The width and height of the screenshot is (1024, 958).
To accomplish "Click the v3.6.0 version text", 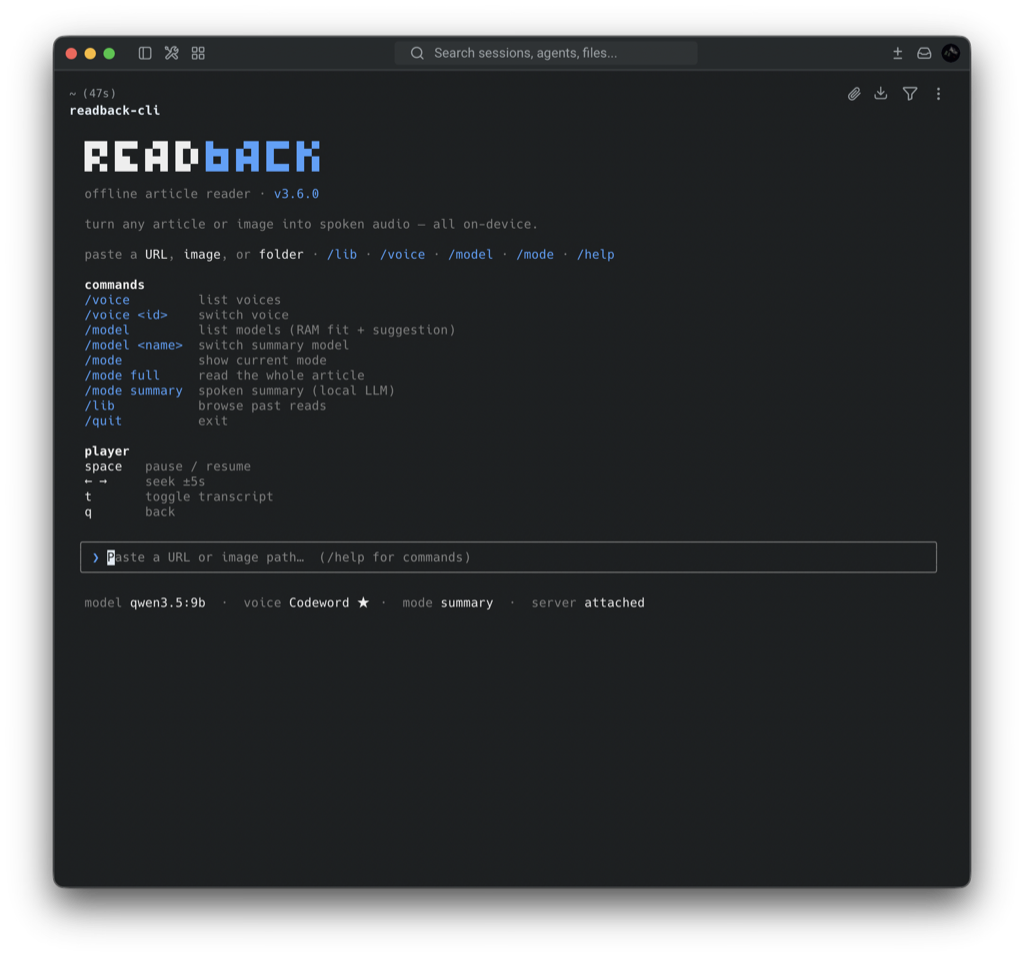I will pos(296,193).
